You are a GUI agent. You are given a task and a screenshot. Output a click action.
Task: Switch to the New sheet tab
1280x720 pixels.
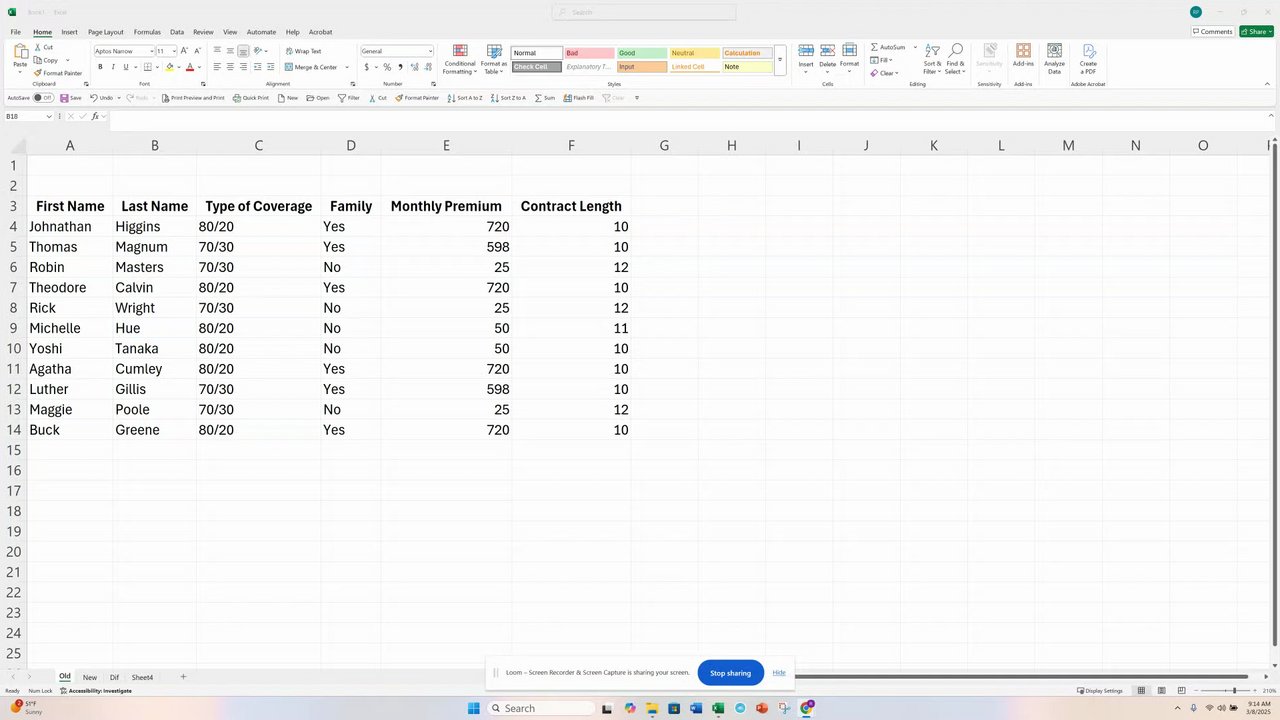90,677
